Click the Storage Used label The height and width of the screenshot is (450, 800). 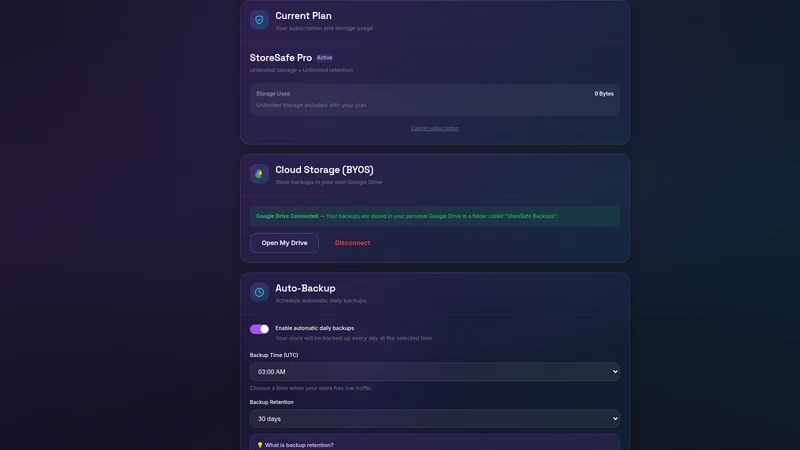pyautogui.click(x=273, y=94)
